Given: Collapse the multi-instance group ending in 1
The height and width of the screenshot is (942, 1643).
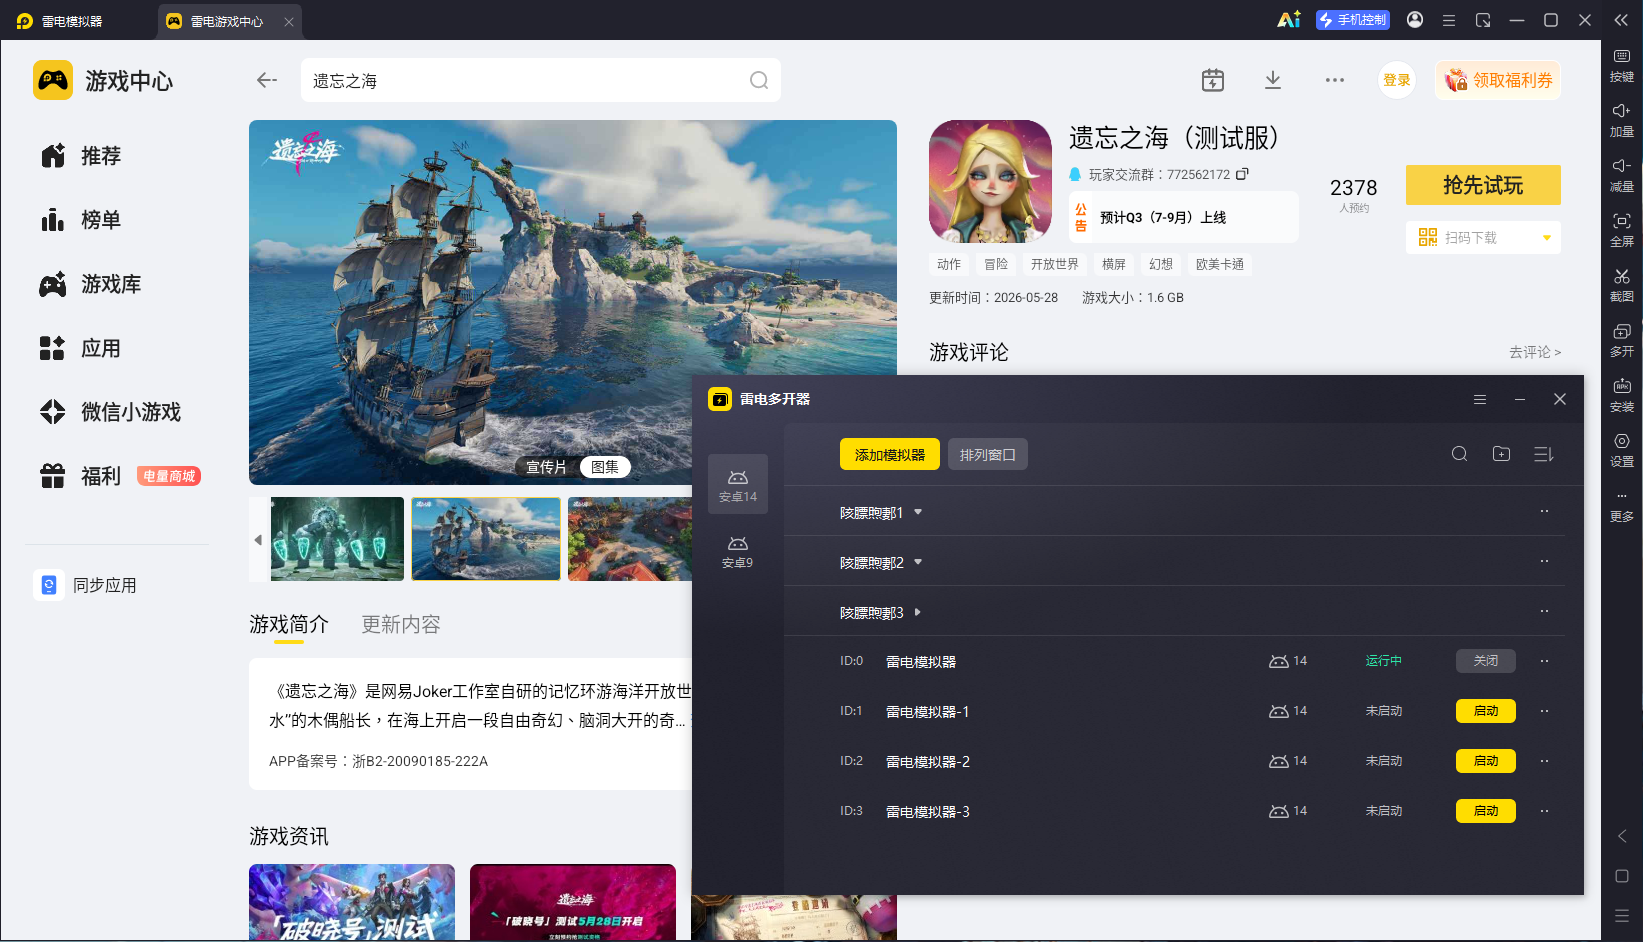Looking at the screenshot, I should tap(918, 512).
